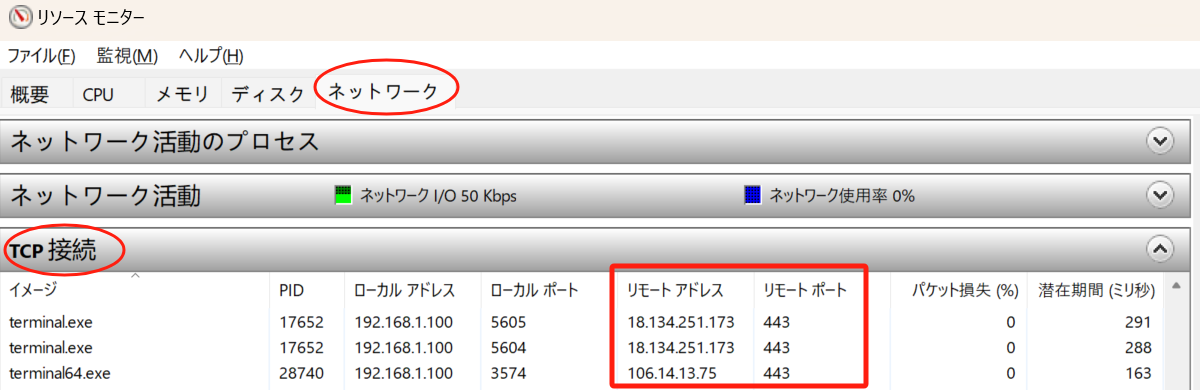Image resolution: width=1200 pixels, height=390 pixels.
Task: Click the blue ネットワーク使用率 indicator square
Action: pos(754,195)
